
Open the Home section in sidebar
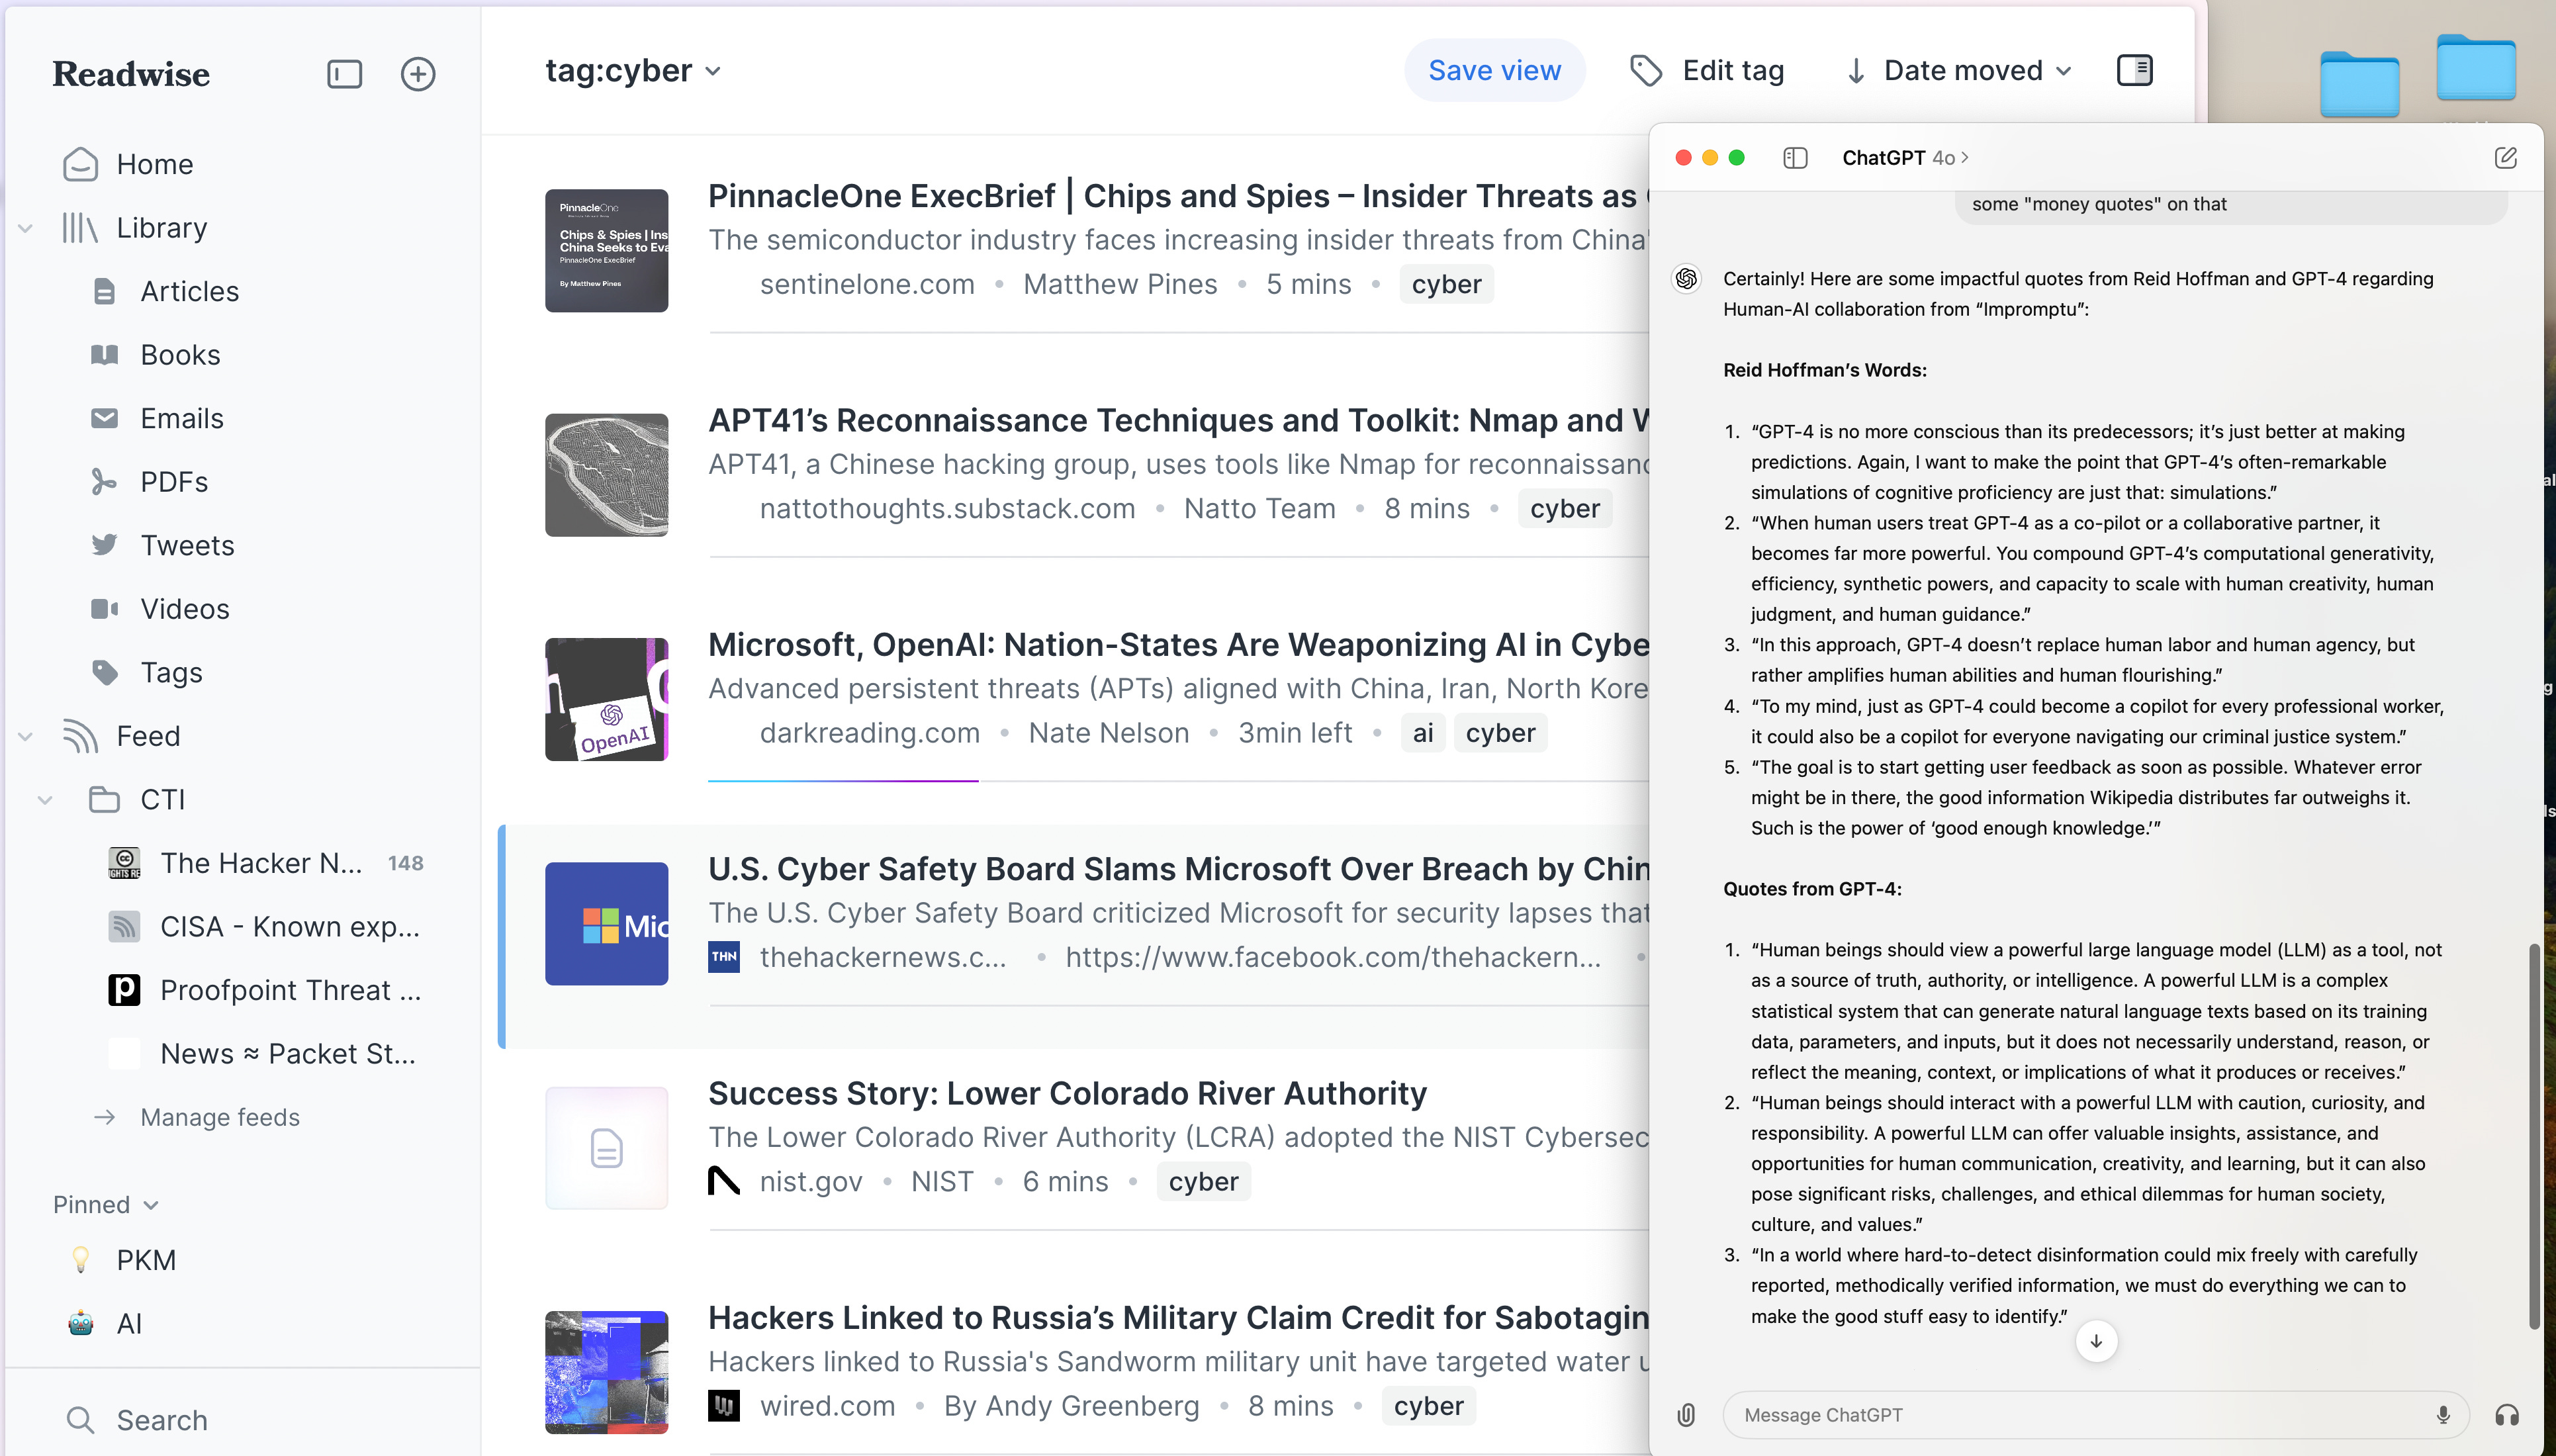[154, 164]
